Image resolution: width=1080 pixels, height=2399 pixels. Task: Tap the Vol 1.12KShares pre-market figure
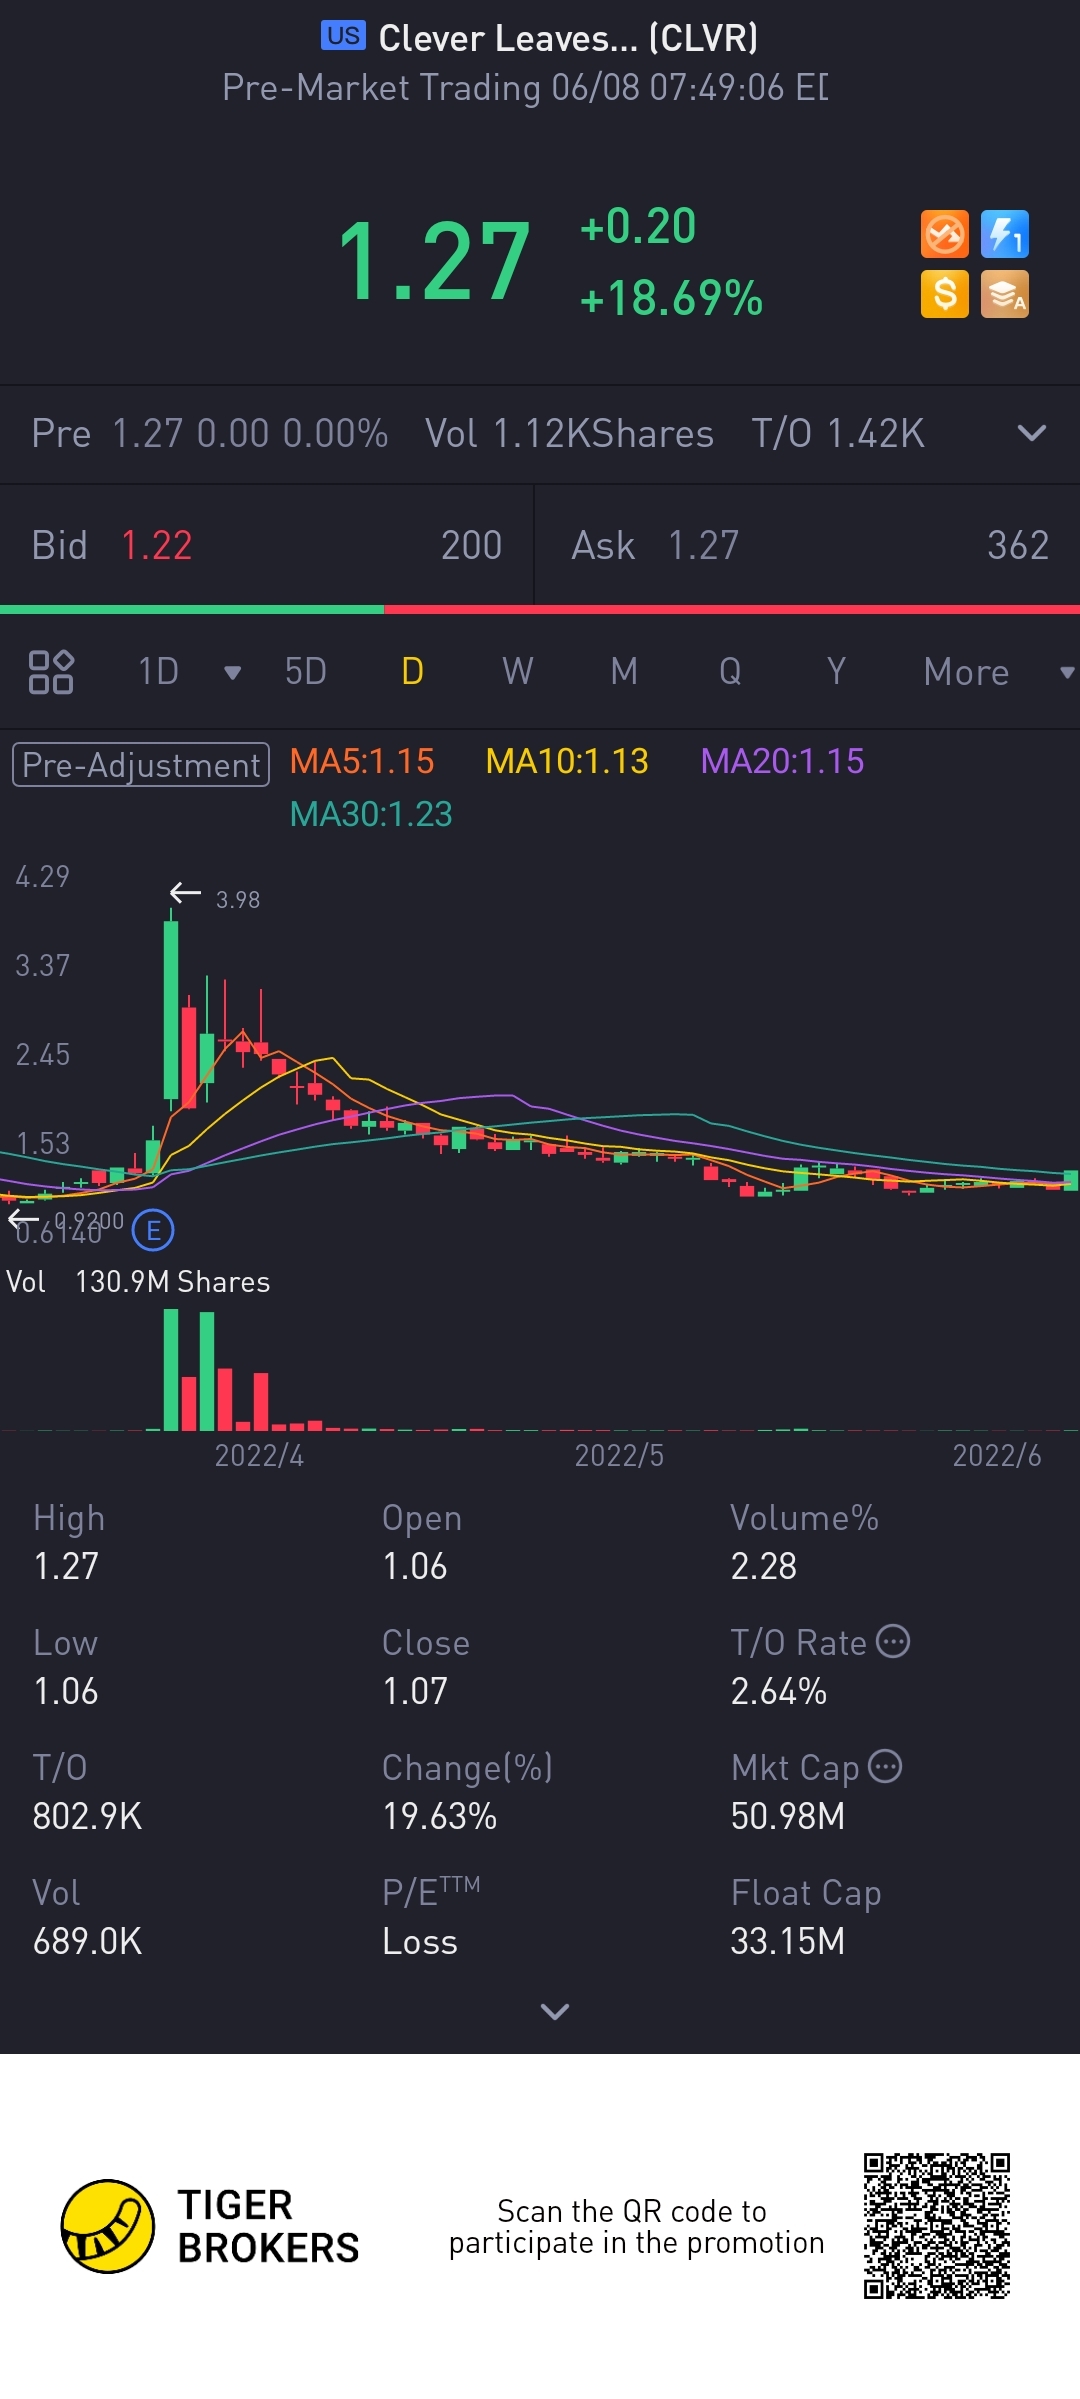coord(569,434)
